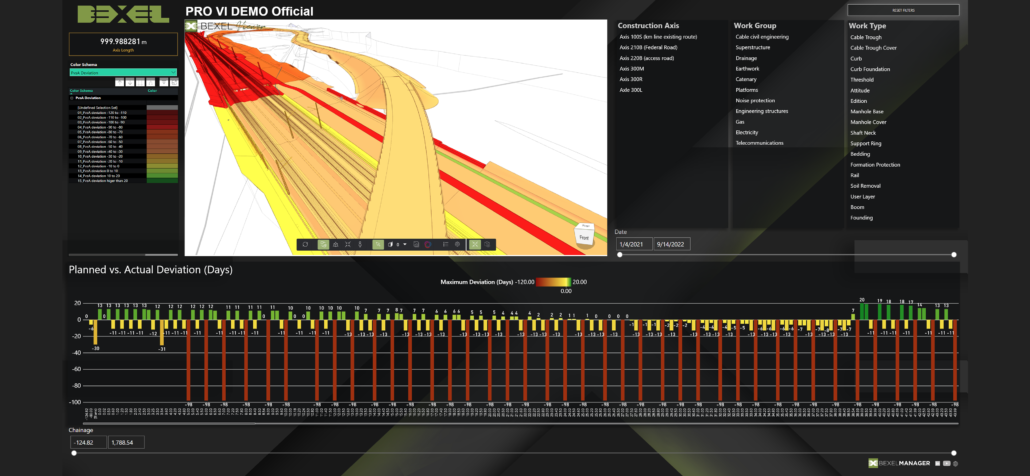Toggle the green selection arrow button in viewer toolbar
Image resolution: width=1030 pixels, height=476 pixels.
(377, 244)
